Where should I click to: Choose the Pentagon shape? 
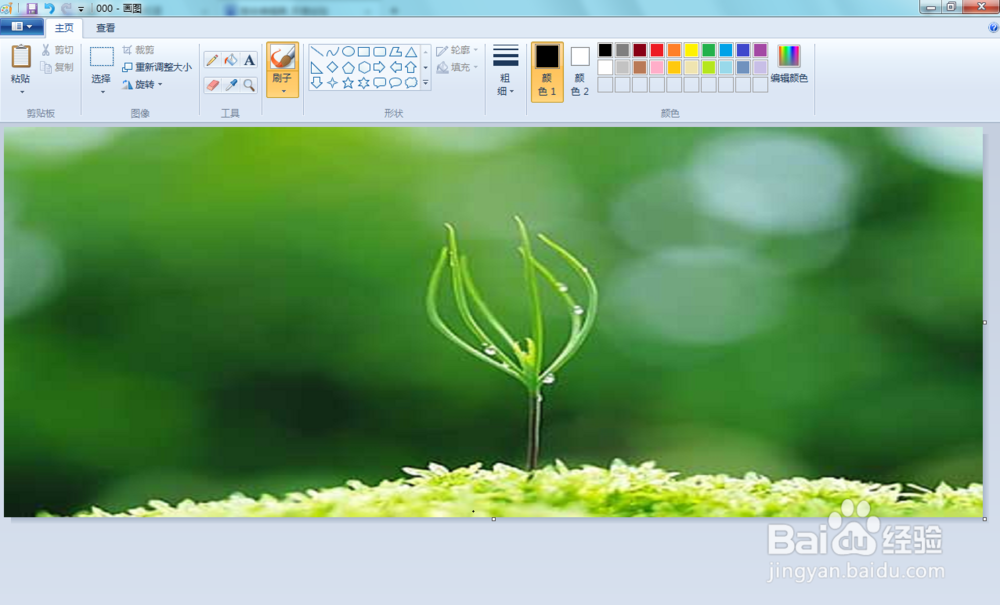click(348, 67)
